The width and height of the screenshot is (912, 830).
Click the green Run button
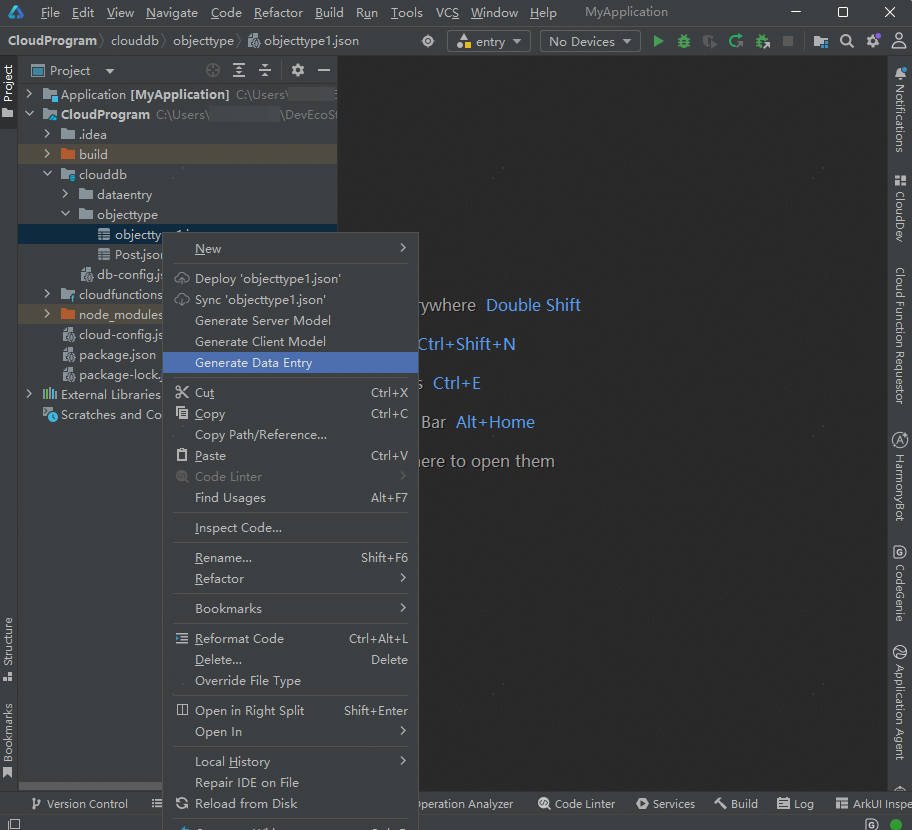(x=658, y=41)
